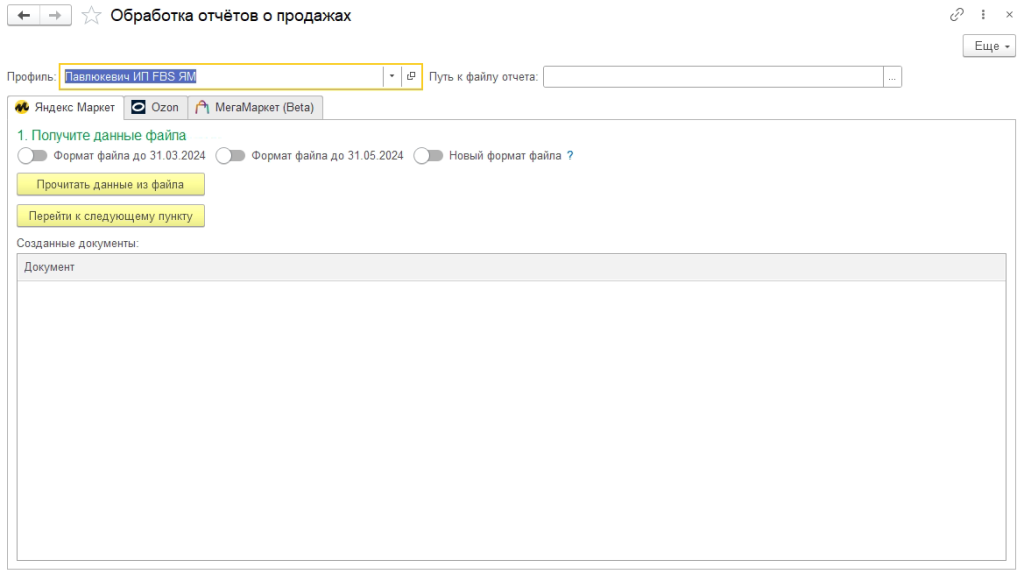Switch to the Ozon tab
Viewport: 1024px width, 574px height.
click(x=155, y=108)
